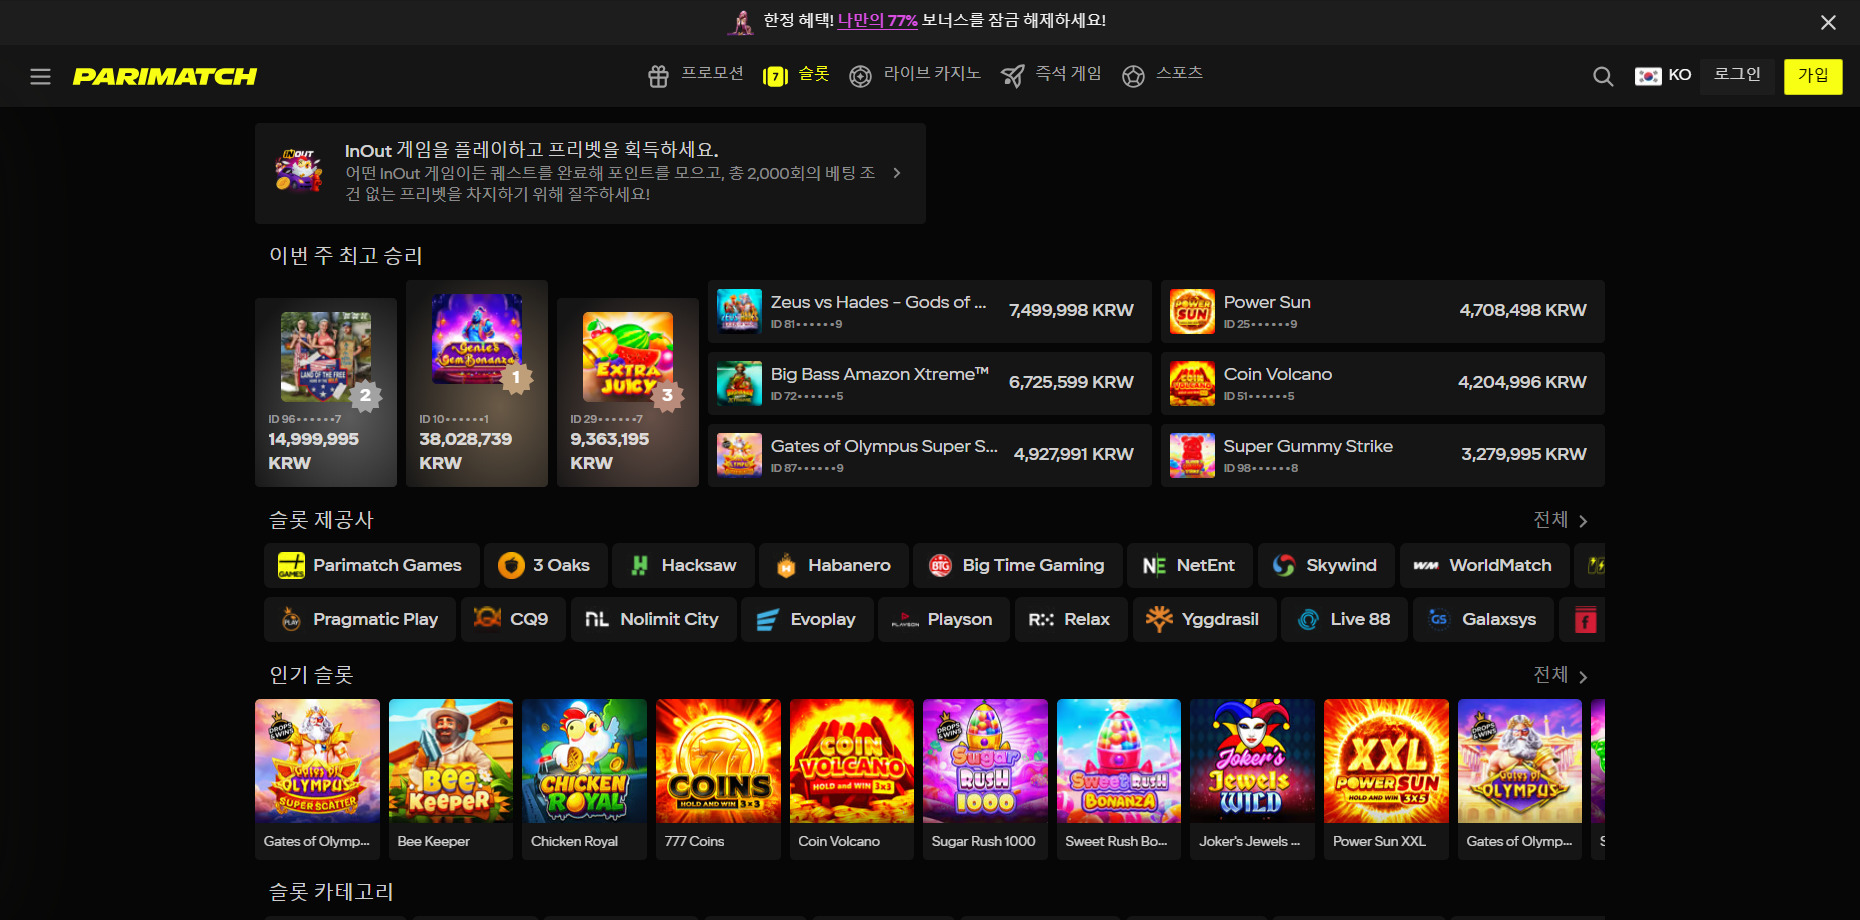The height and width of the screenshot is (920, 1860).
Task: Go to the 라이브 카지노 section
Action: pos(915,75)
